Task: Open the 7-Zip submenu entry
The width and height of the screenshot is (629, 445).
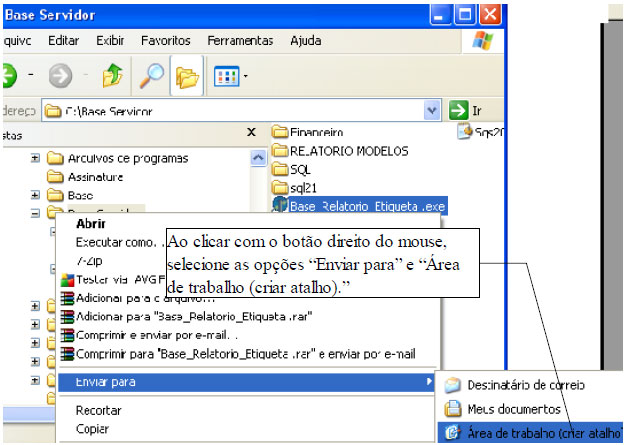Action: (x=89, y=261)
